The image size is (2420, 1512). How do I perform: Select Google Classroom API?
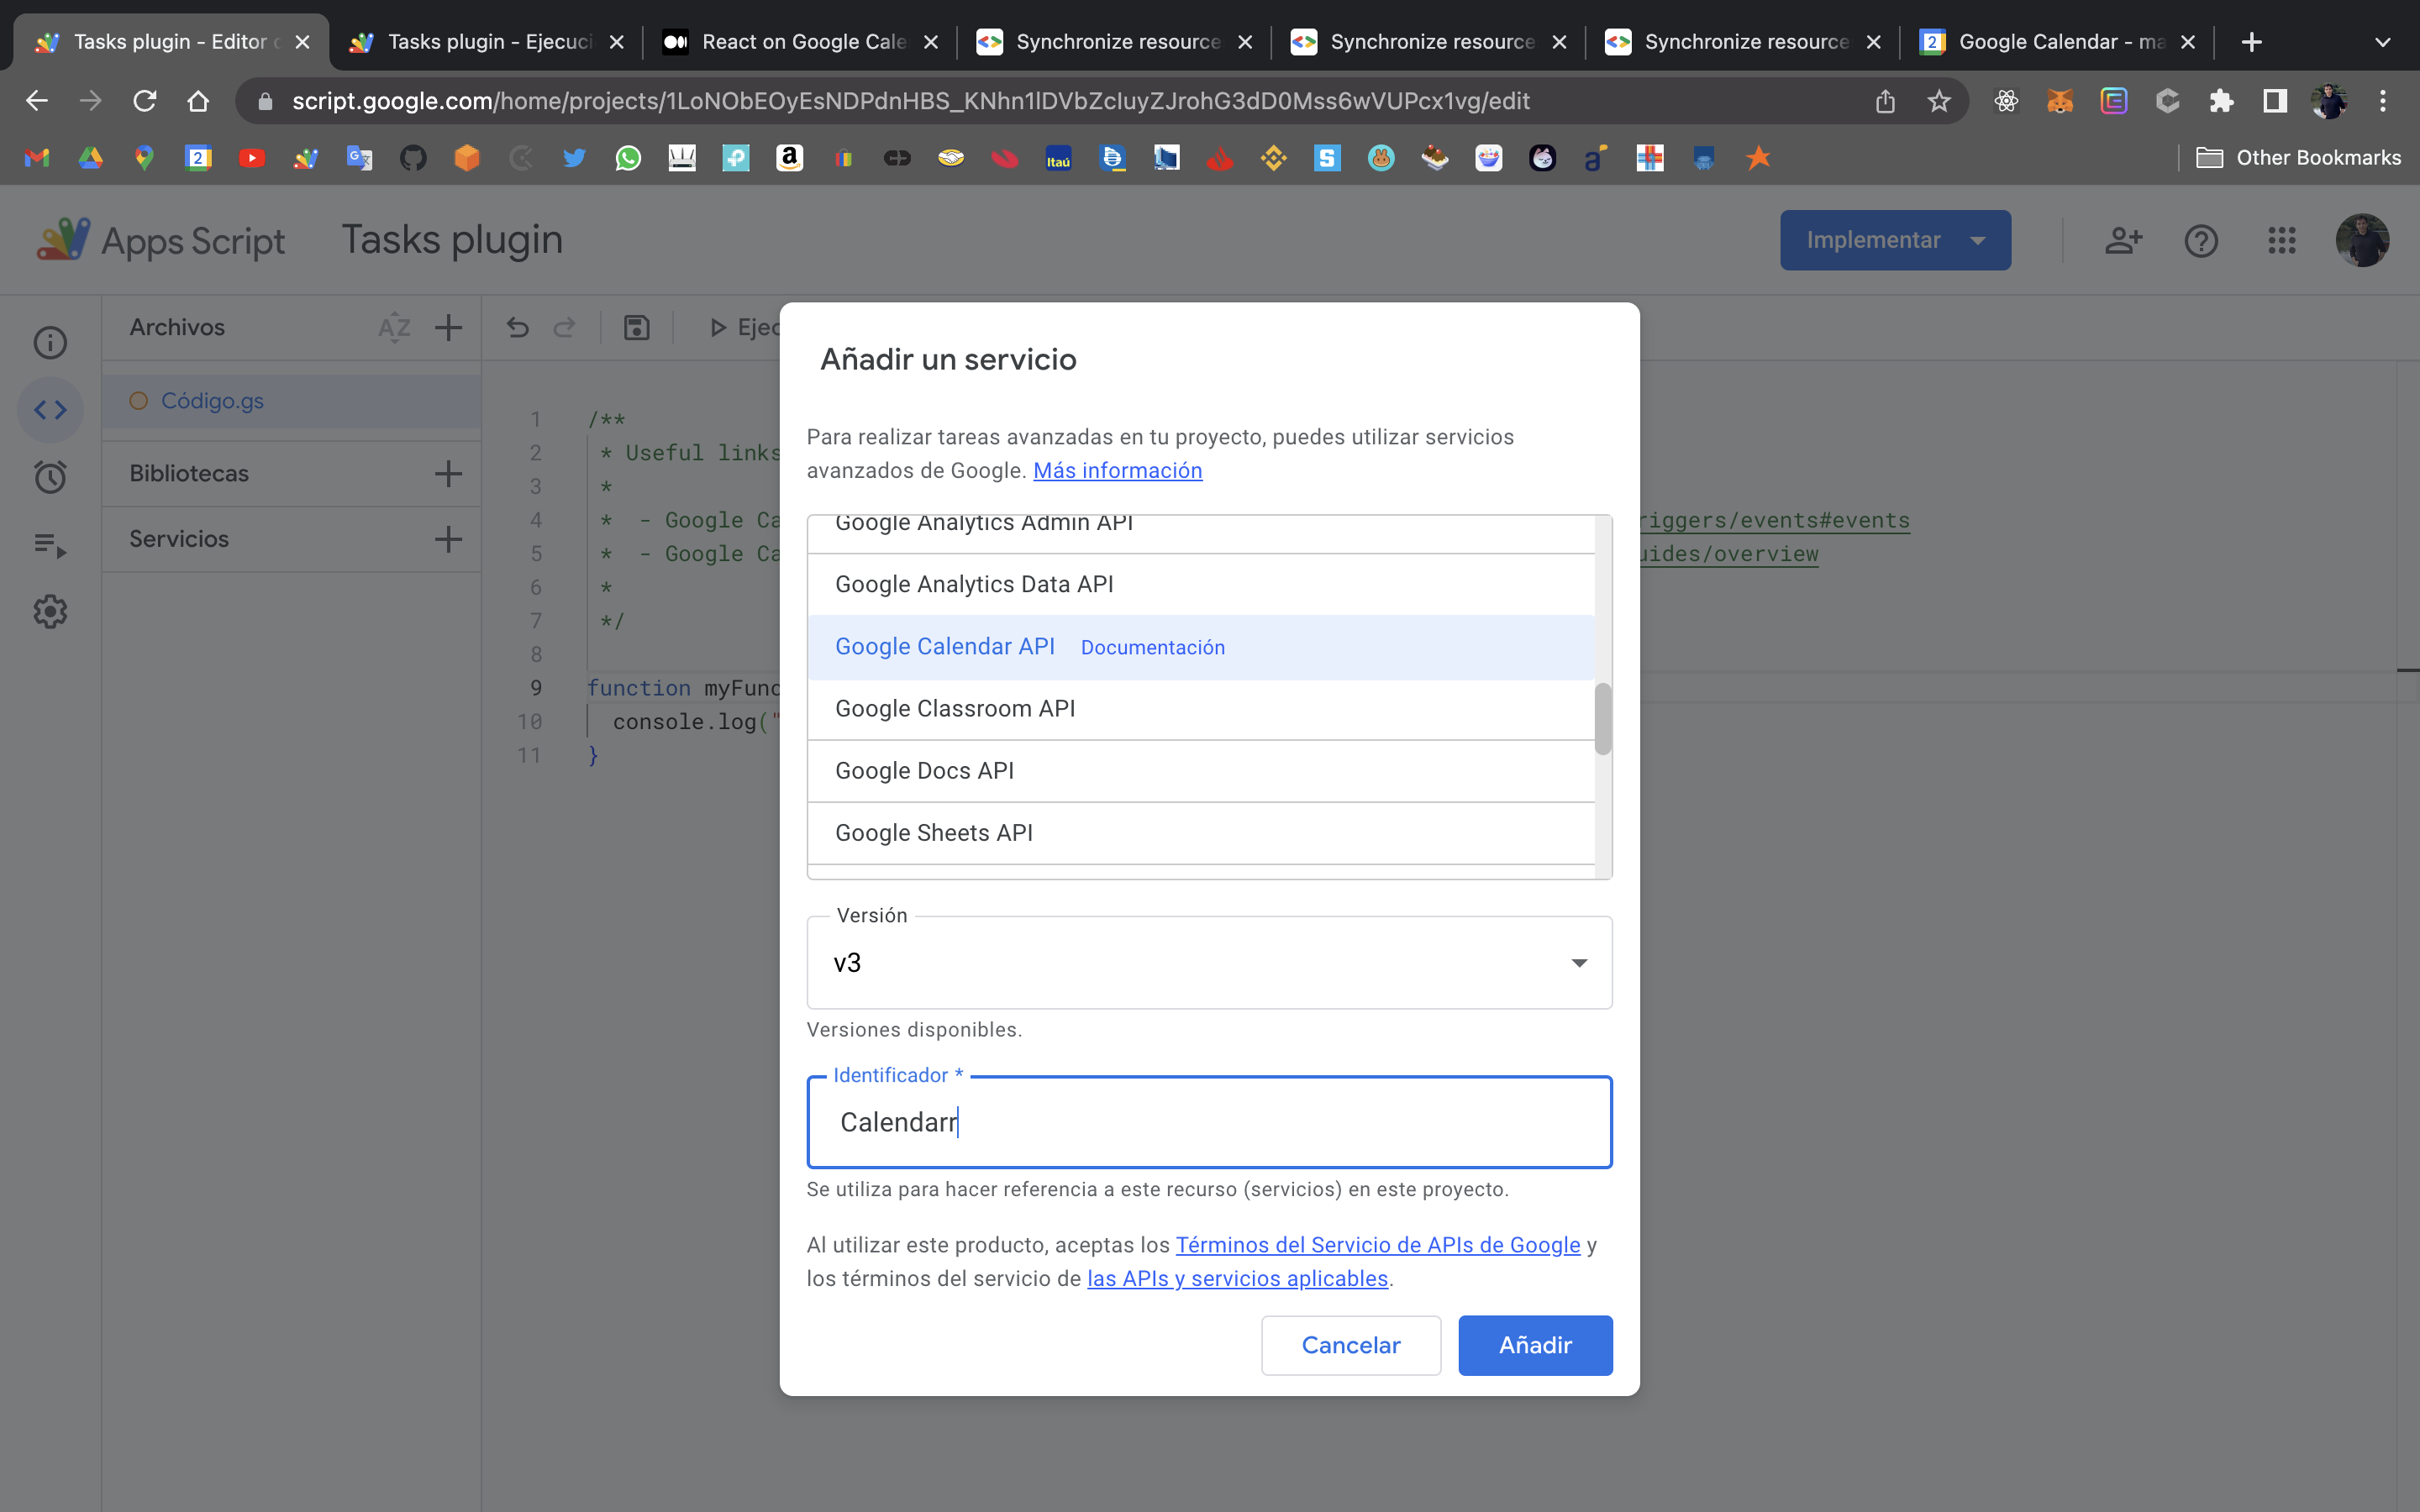1201,709
